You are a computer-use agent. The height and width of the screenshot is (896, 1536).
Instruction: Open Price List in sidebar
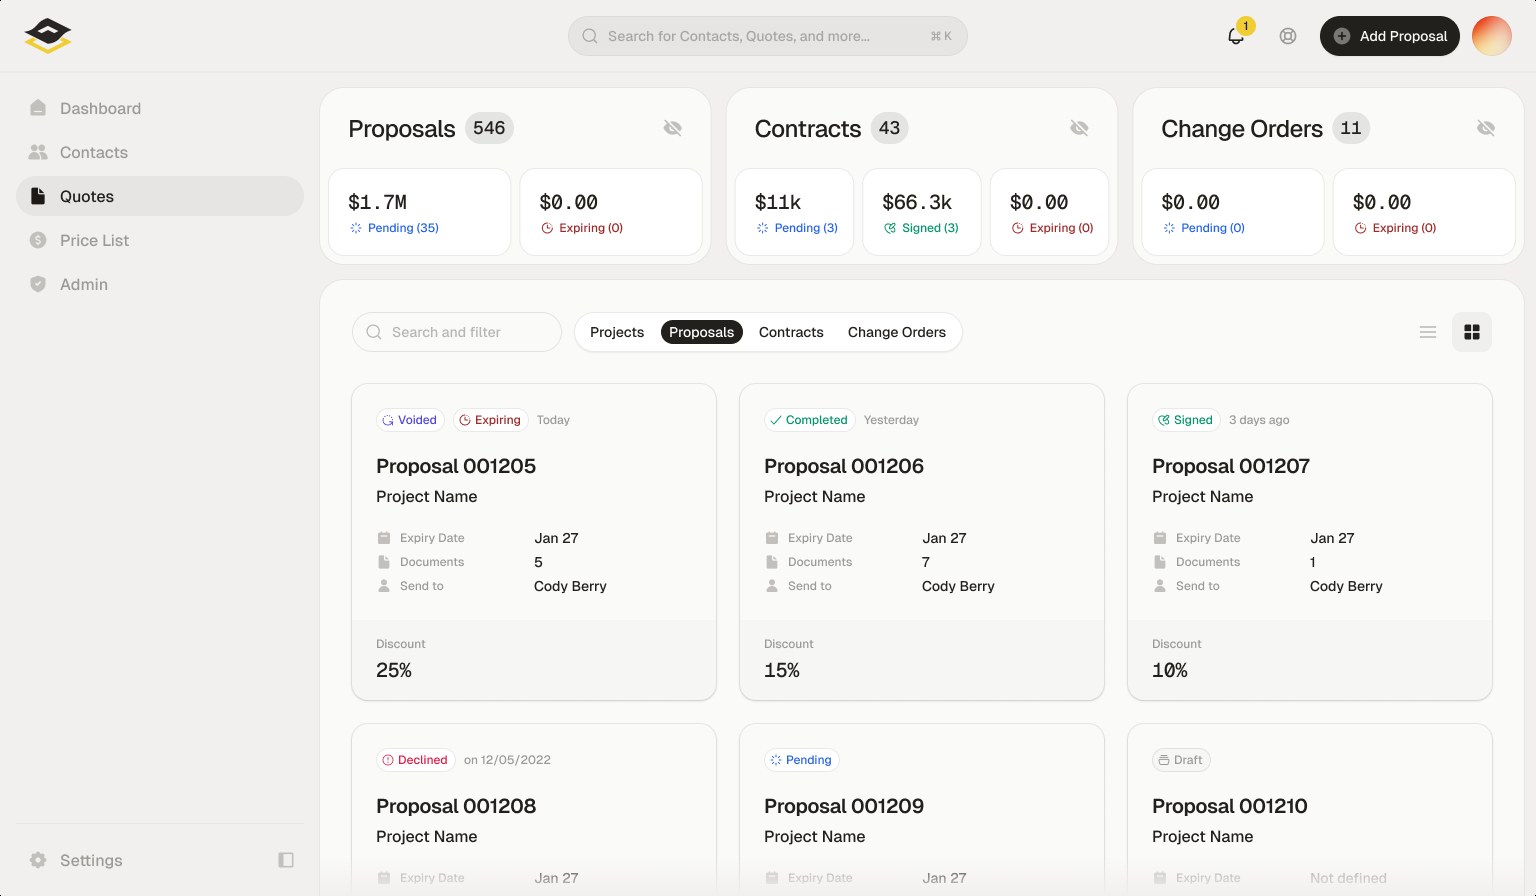click(160, 240)
